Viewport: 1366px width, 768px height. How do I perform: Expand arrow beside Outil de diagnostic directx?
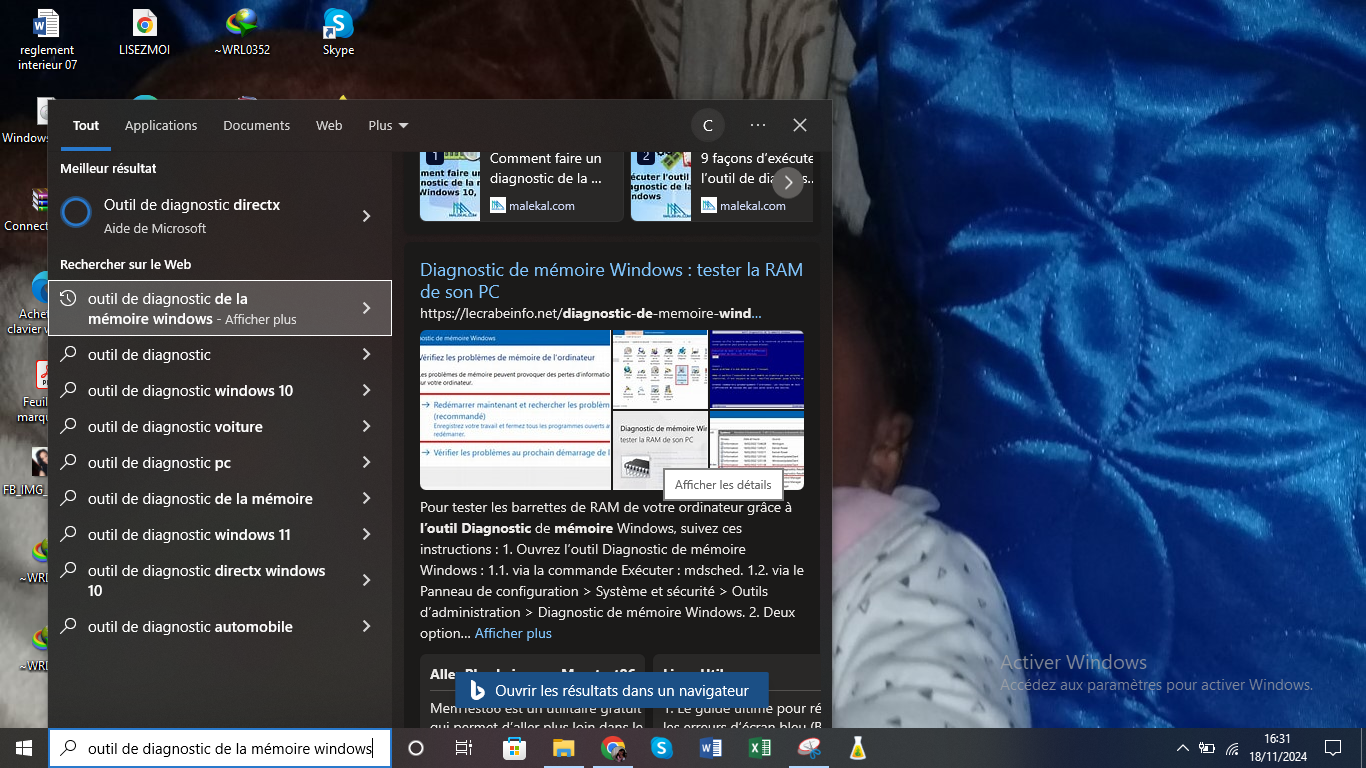coord(367,216)
